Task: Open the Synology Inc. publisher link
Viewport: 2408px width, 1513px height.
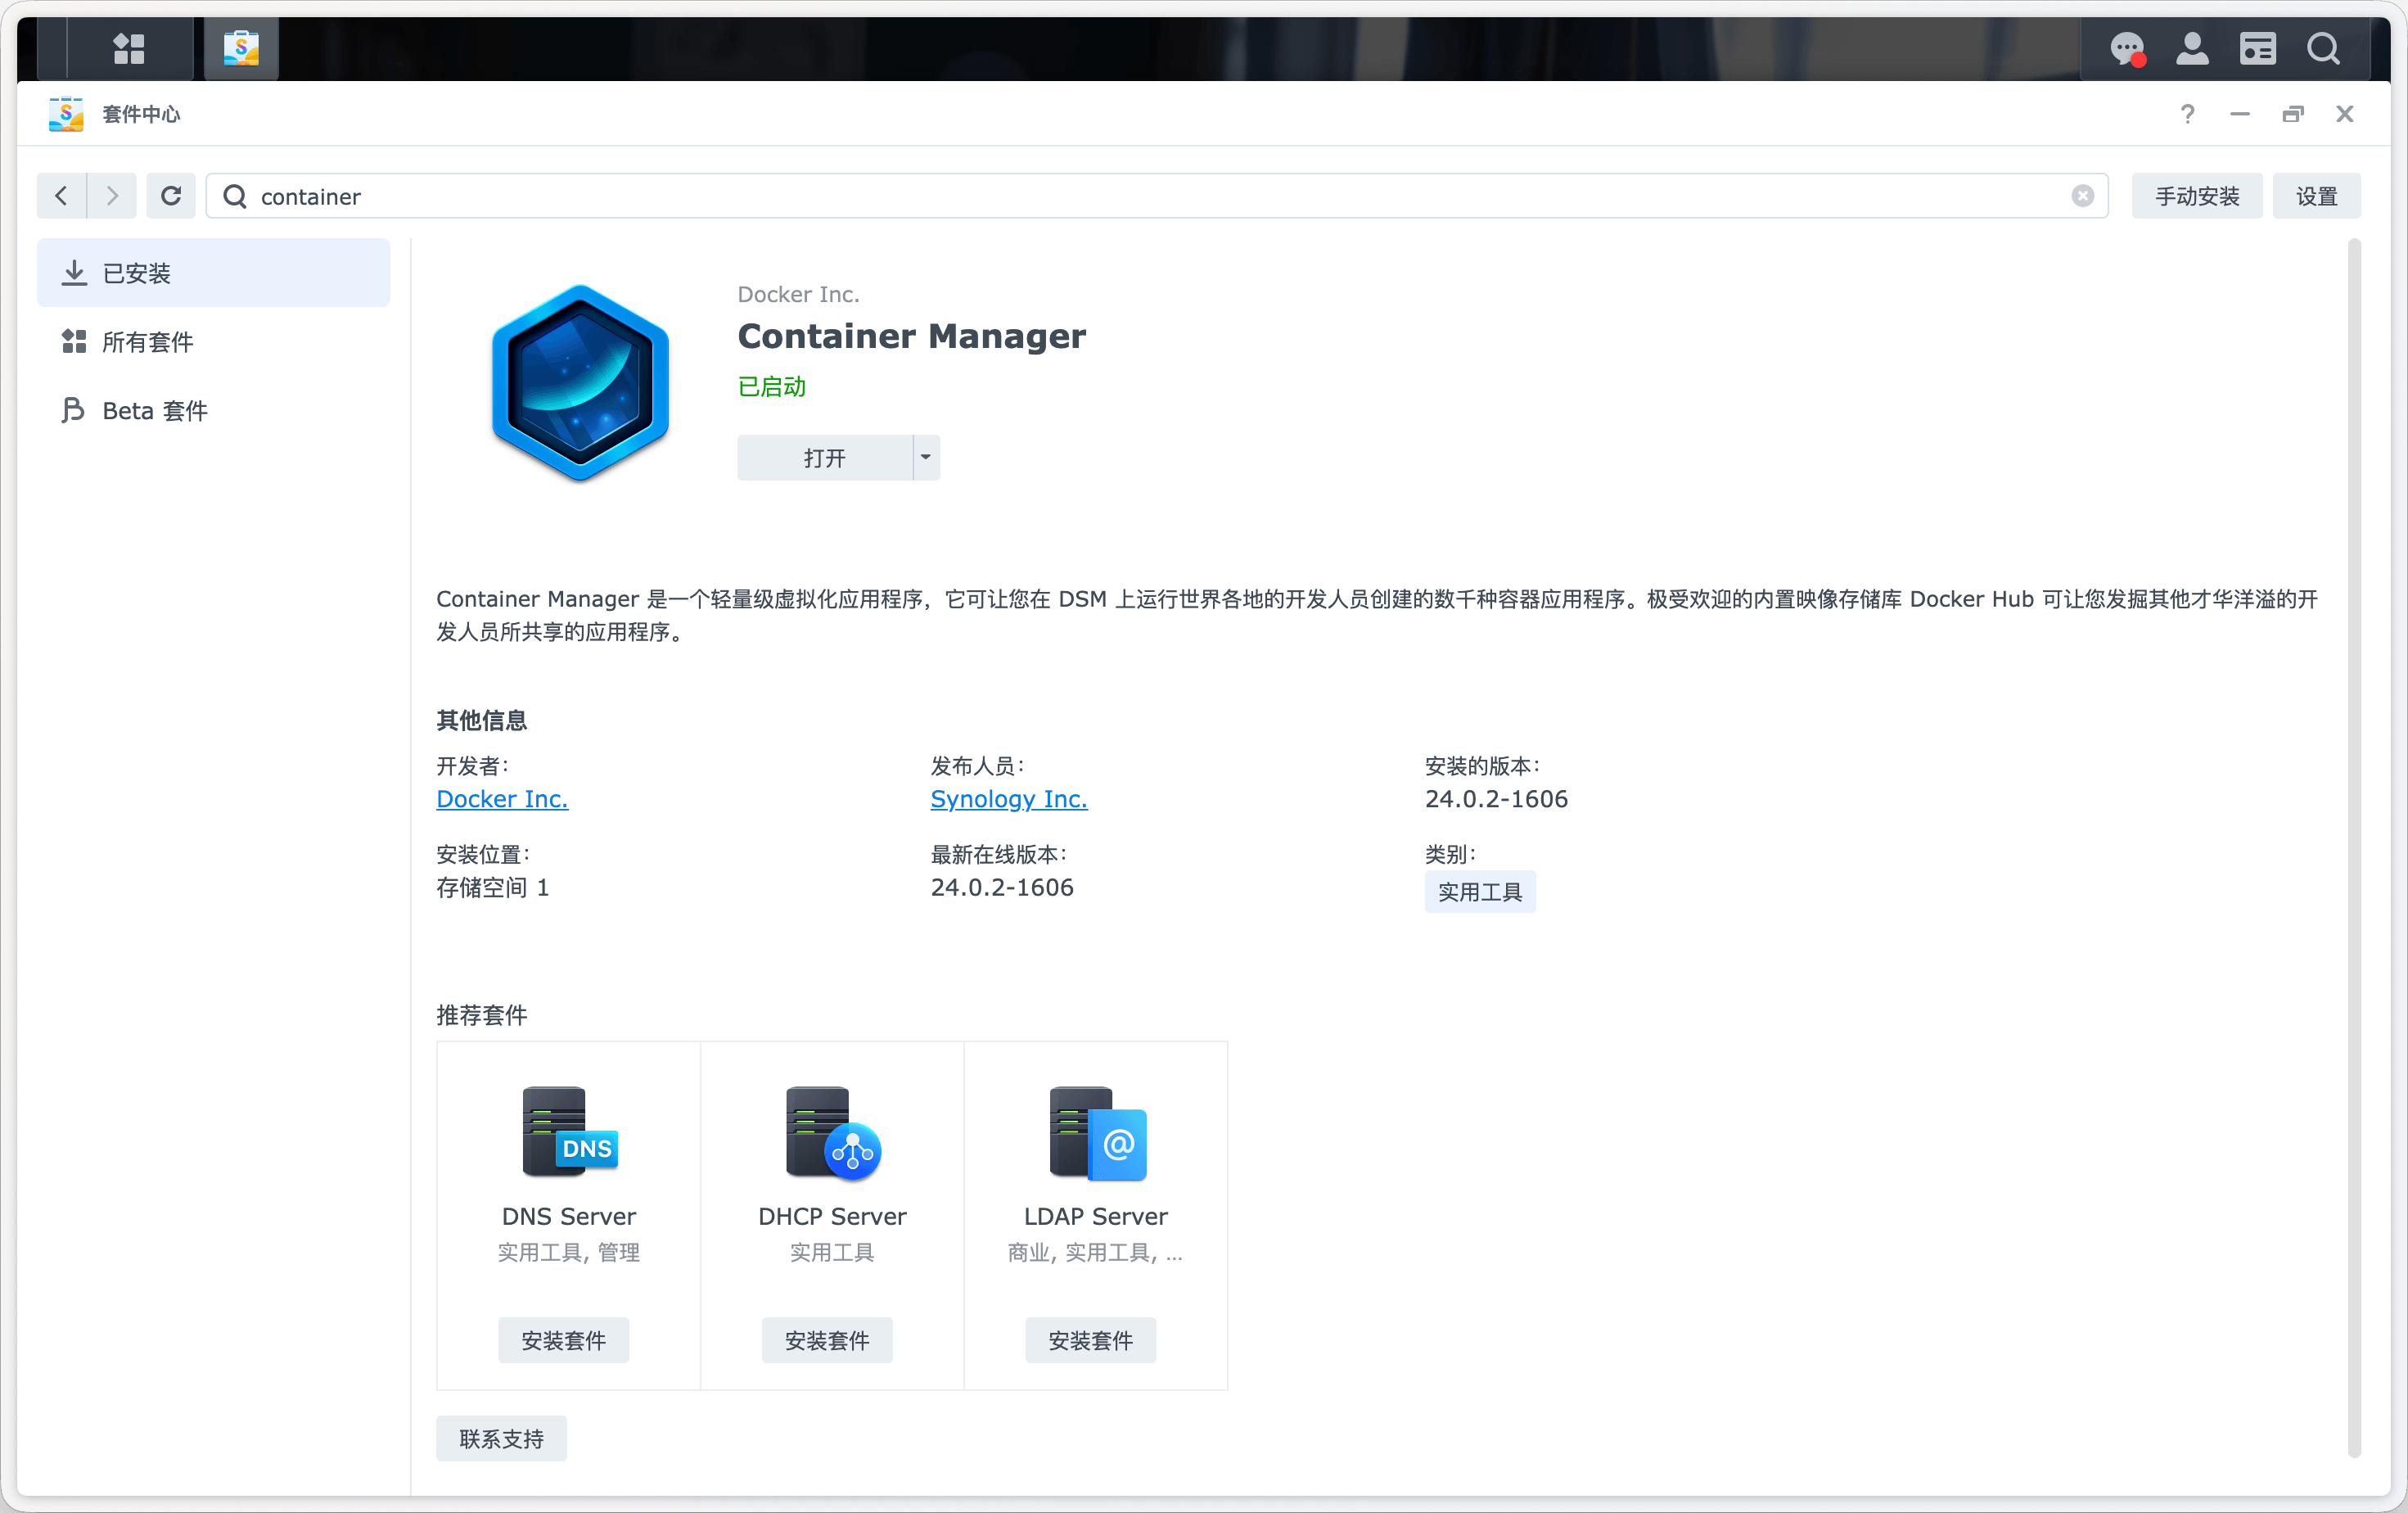Action: point(1008,799)
